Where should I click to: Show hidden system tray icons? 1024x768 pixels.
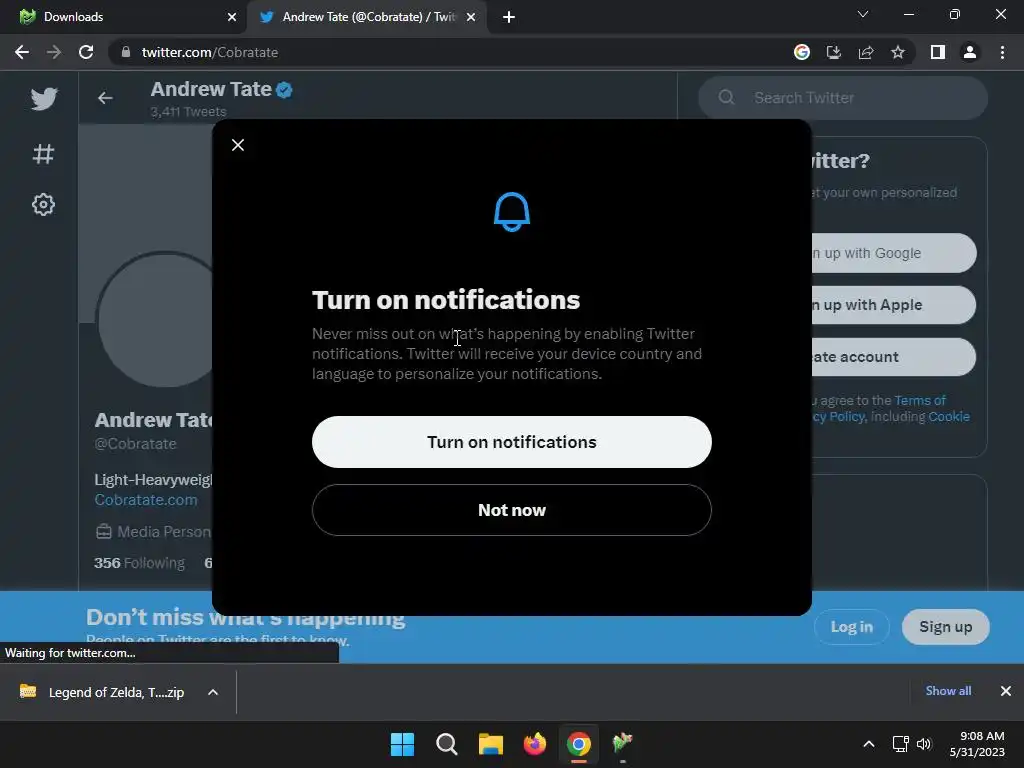tap(869, 744)
